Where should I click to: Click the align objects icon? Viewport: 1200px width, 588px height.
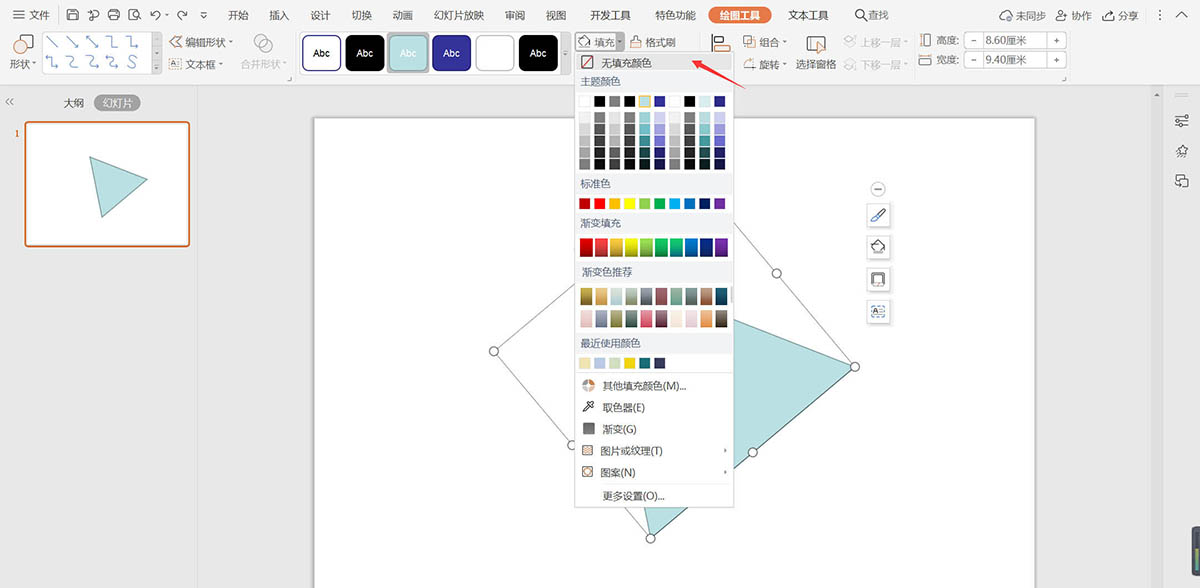[x=720, y=43]
